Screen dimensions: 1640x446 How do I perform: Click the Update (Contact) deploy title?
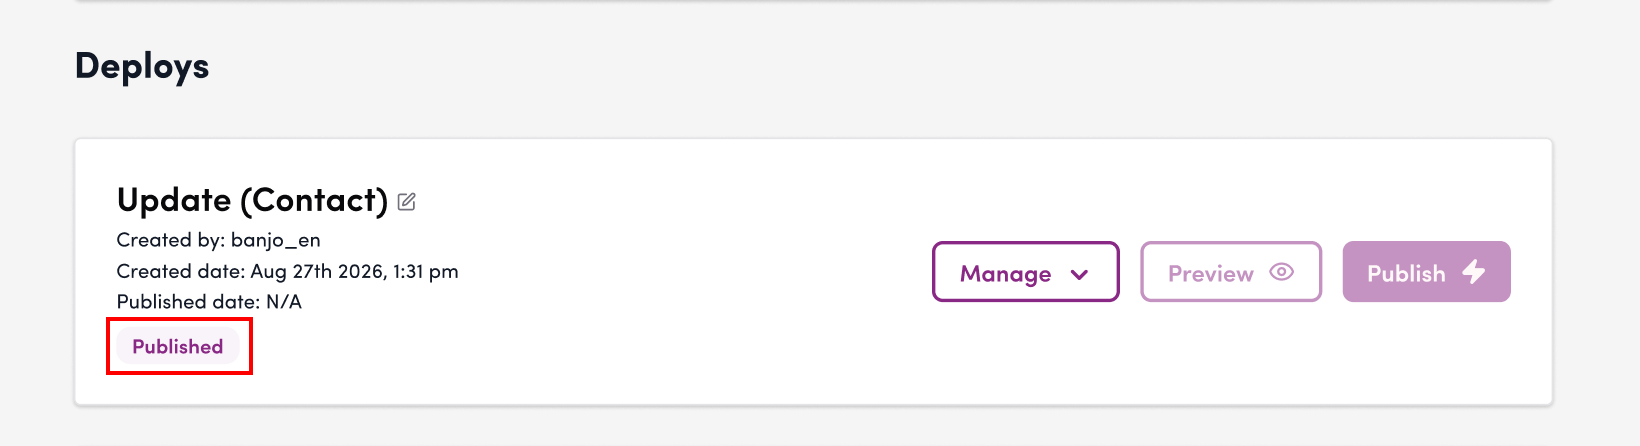[252, 200]
